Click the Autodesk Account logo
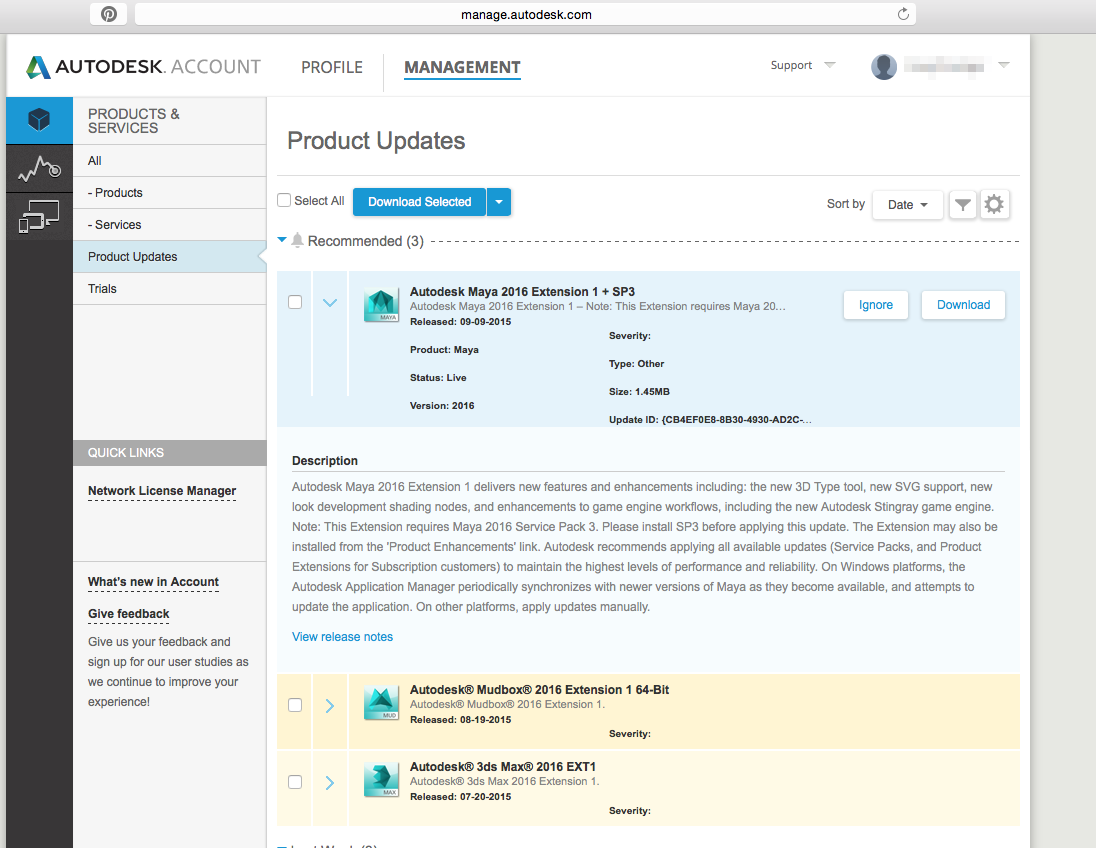This screenshot has height=848, width=1096. pos(143,67)
